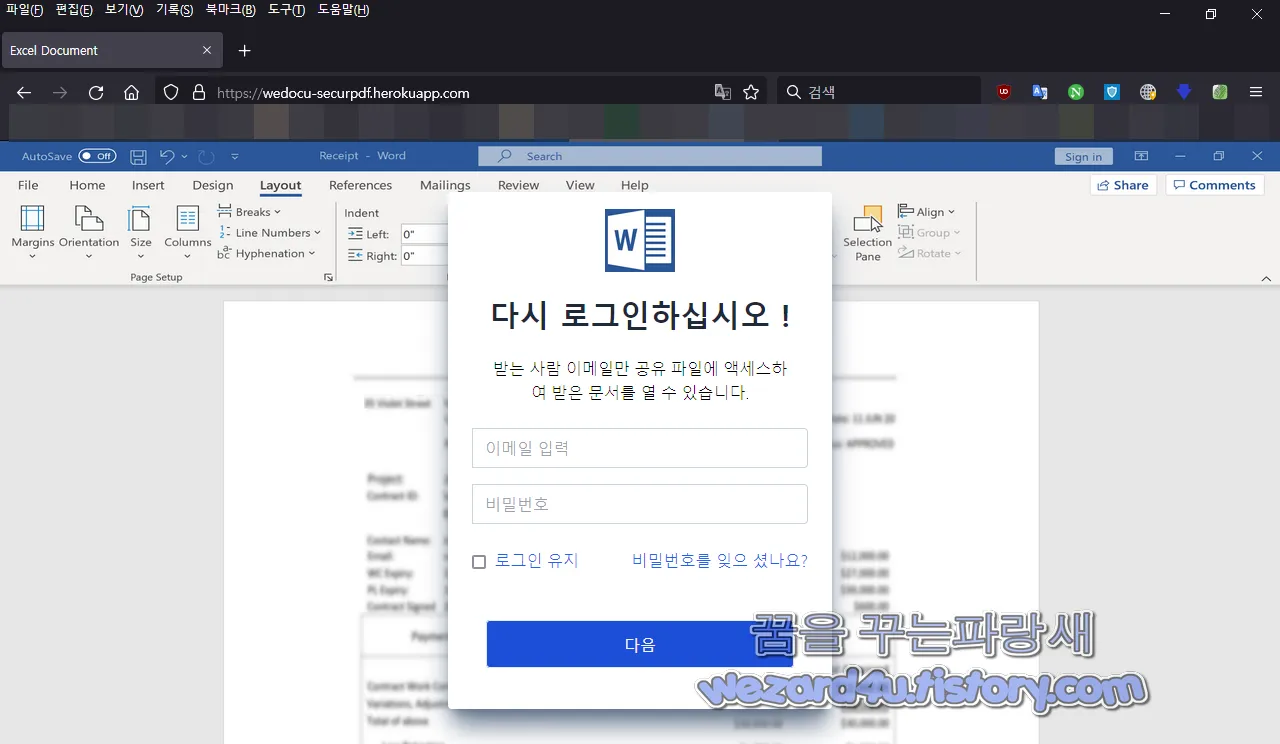Expand the Line Numbers menu
The height and width of the screenshot is (744, 1280).
[x=269, y=233]
